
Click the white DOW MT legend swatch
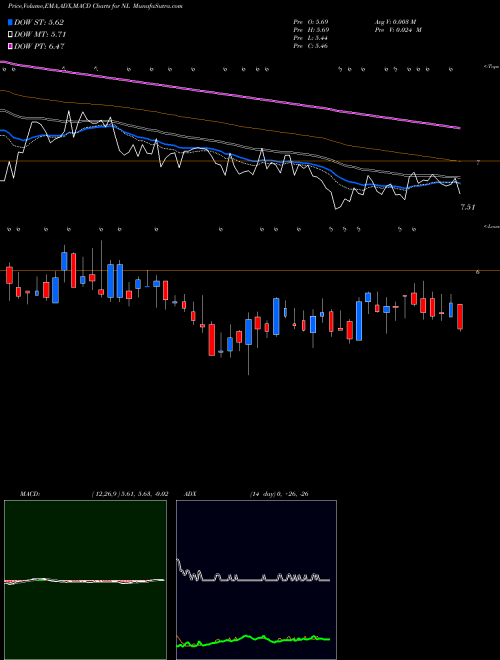[10, 34]
